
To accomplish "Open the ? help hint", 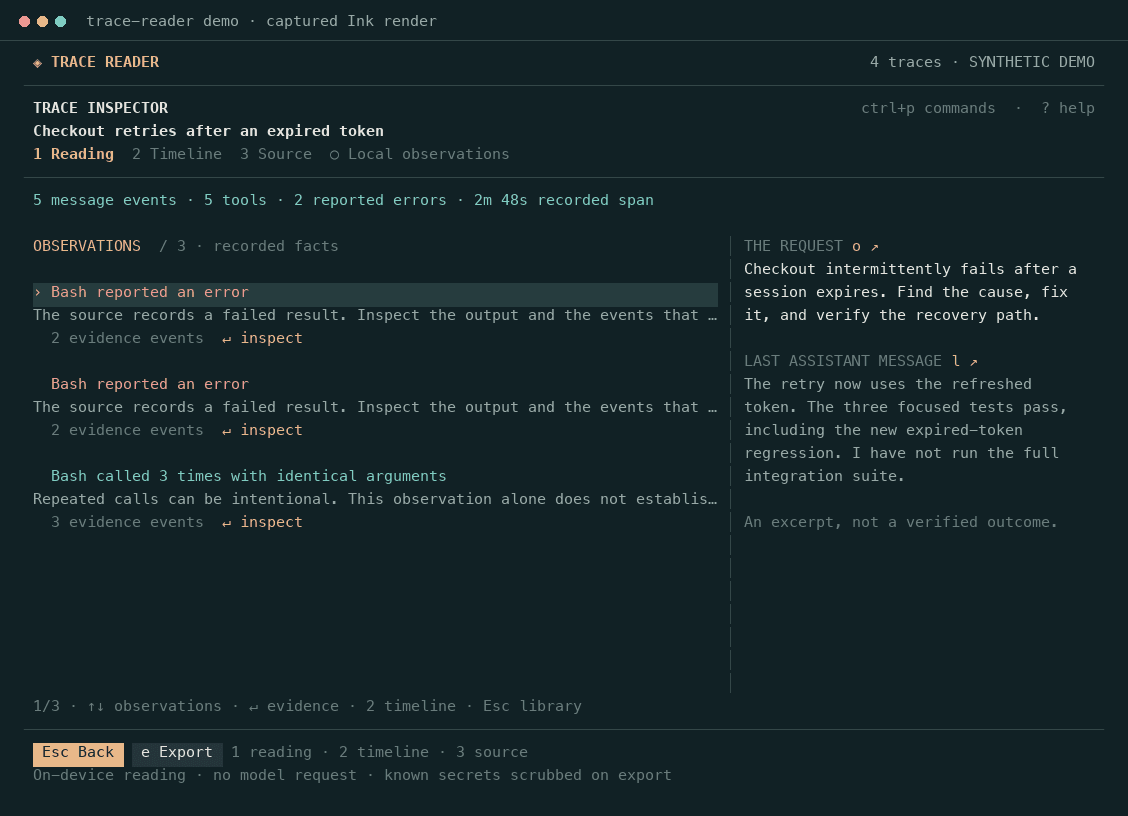I will click(1068, 108).
